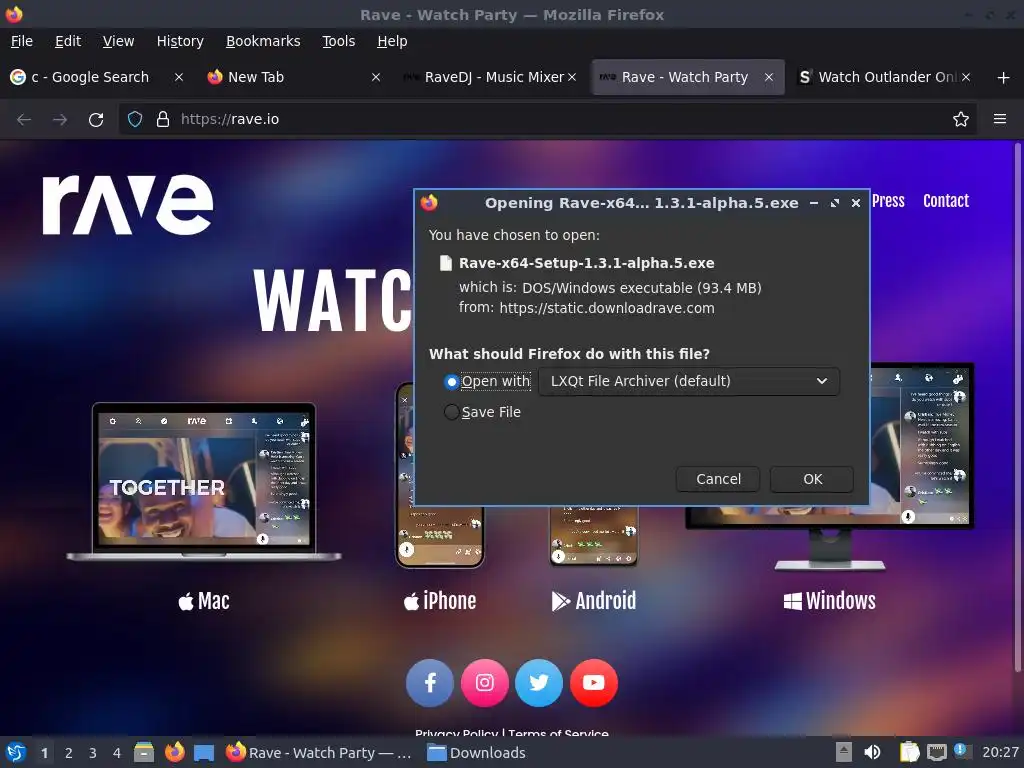Click the rave logo on the page

coord(128,204)
